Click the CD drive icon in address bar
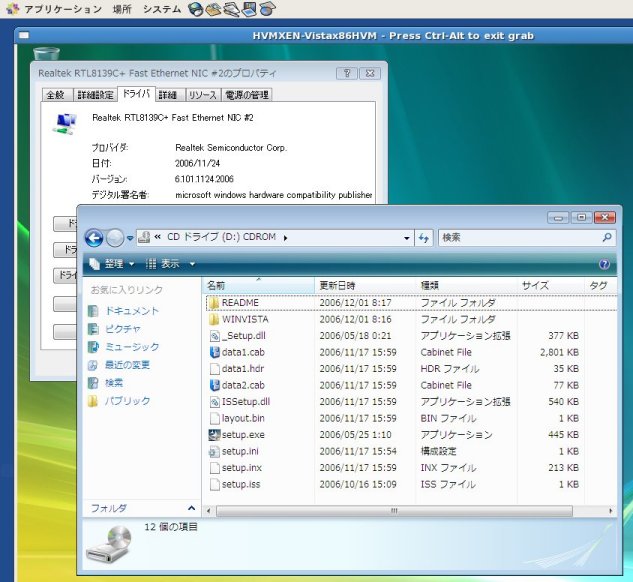Screen dimensions: 633x582 (x=144, y=237)
